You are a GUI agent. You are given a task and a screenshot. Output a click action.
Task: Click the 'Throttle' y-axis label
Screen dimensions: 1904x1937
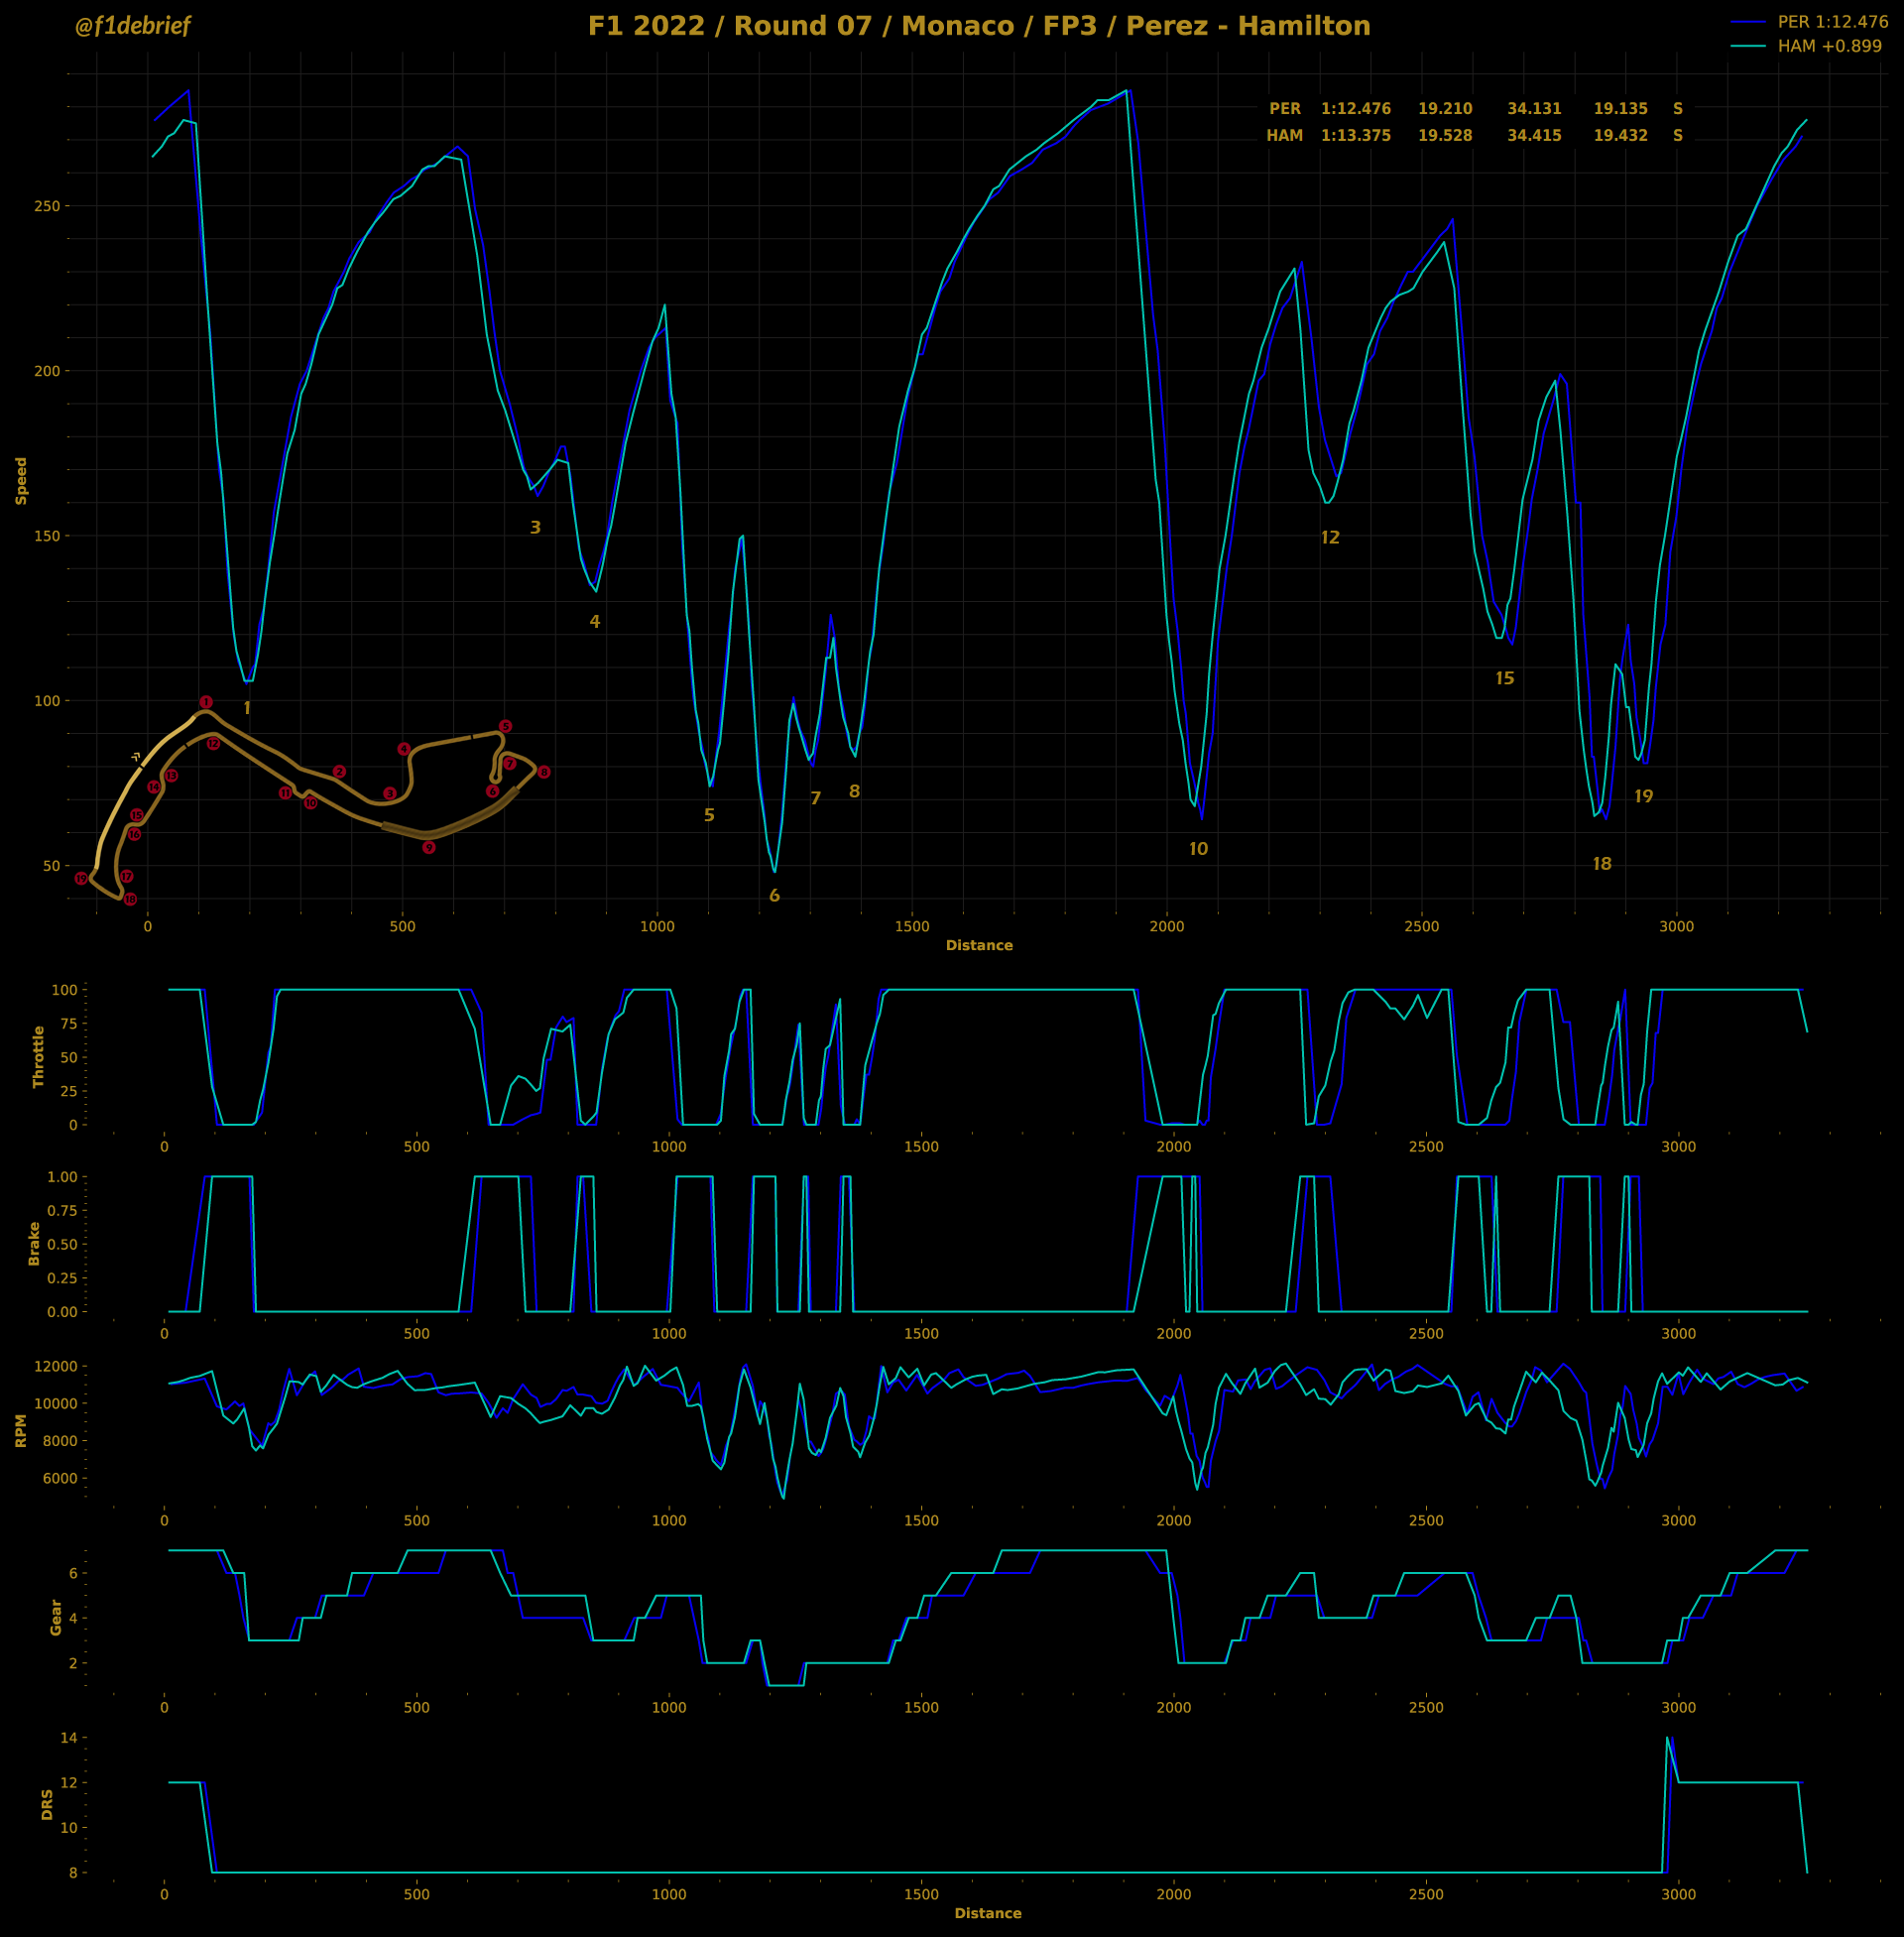(39, 1057)
